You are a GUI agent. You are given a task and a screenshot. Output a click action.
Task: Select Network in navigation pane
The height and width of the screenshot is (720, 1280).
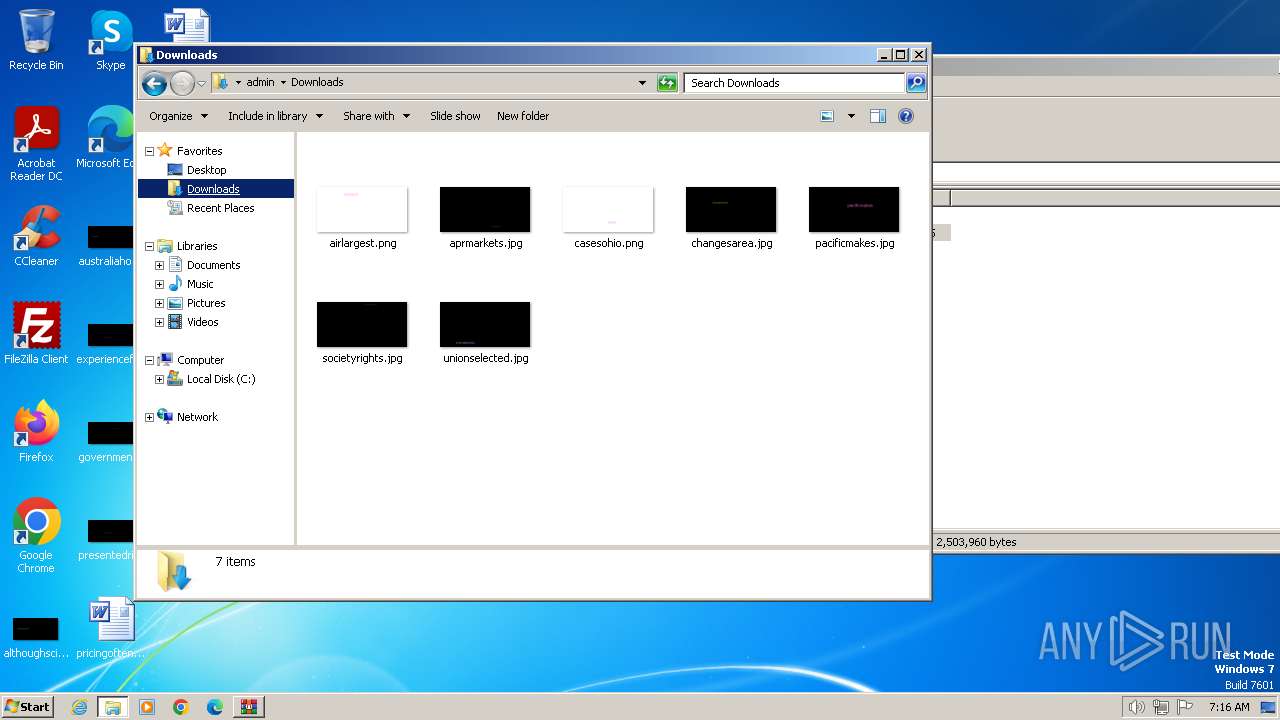[197, 417]
